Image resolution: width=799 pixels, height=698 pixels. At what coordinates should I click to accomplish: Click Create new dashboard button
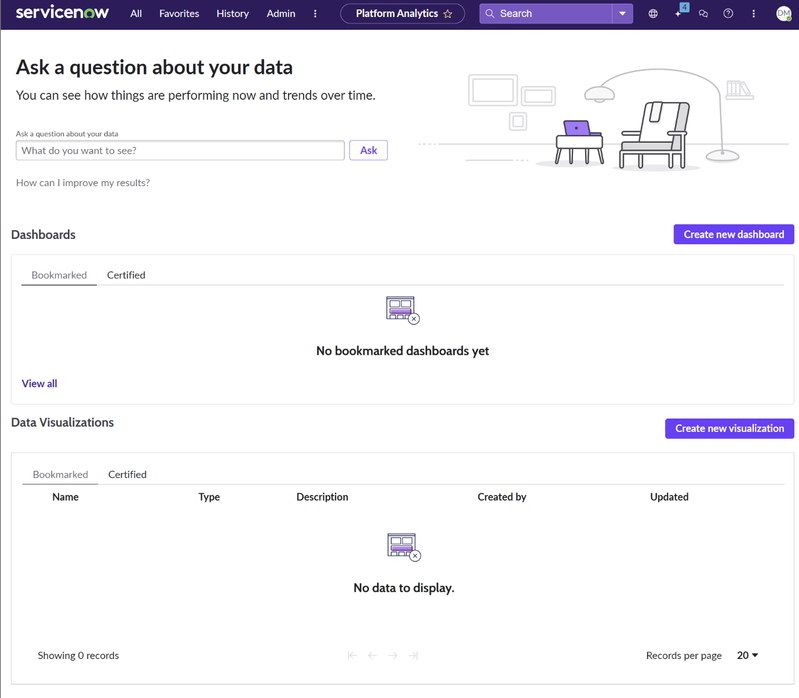734,234
